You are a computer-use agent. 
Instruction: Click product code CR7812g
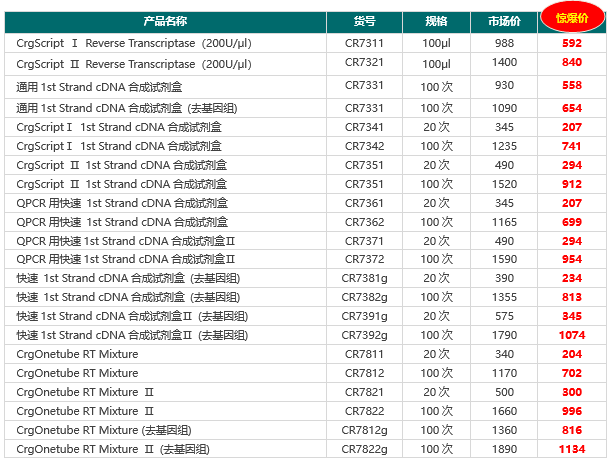[364, 431]
